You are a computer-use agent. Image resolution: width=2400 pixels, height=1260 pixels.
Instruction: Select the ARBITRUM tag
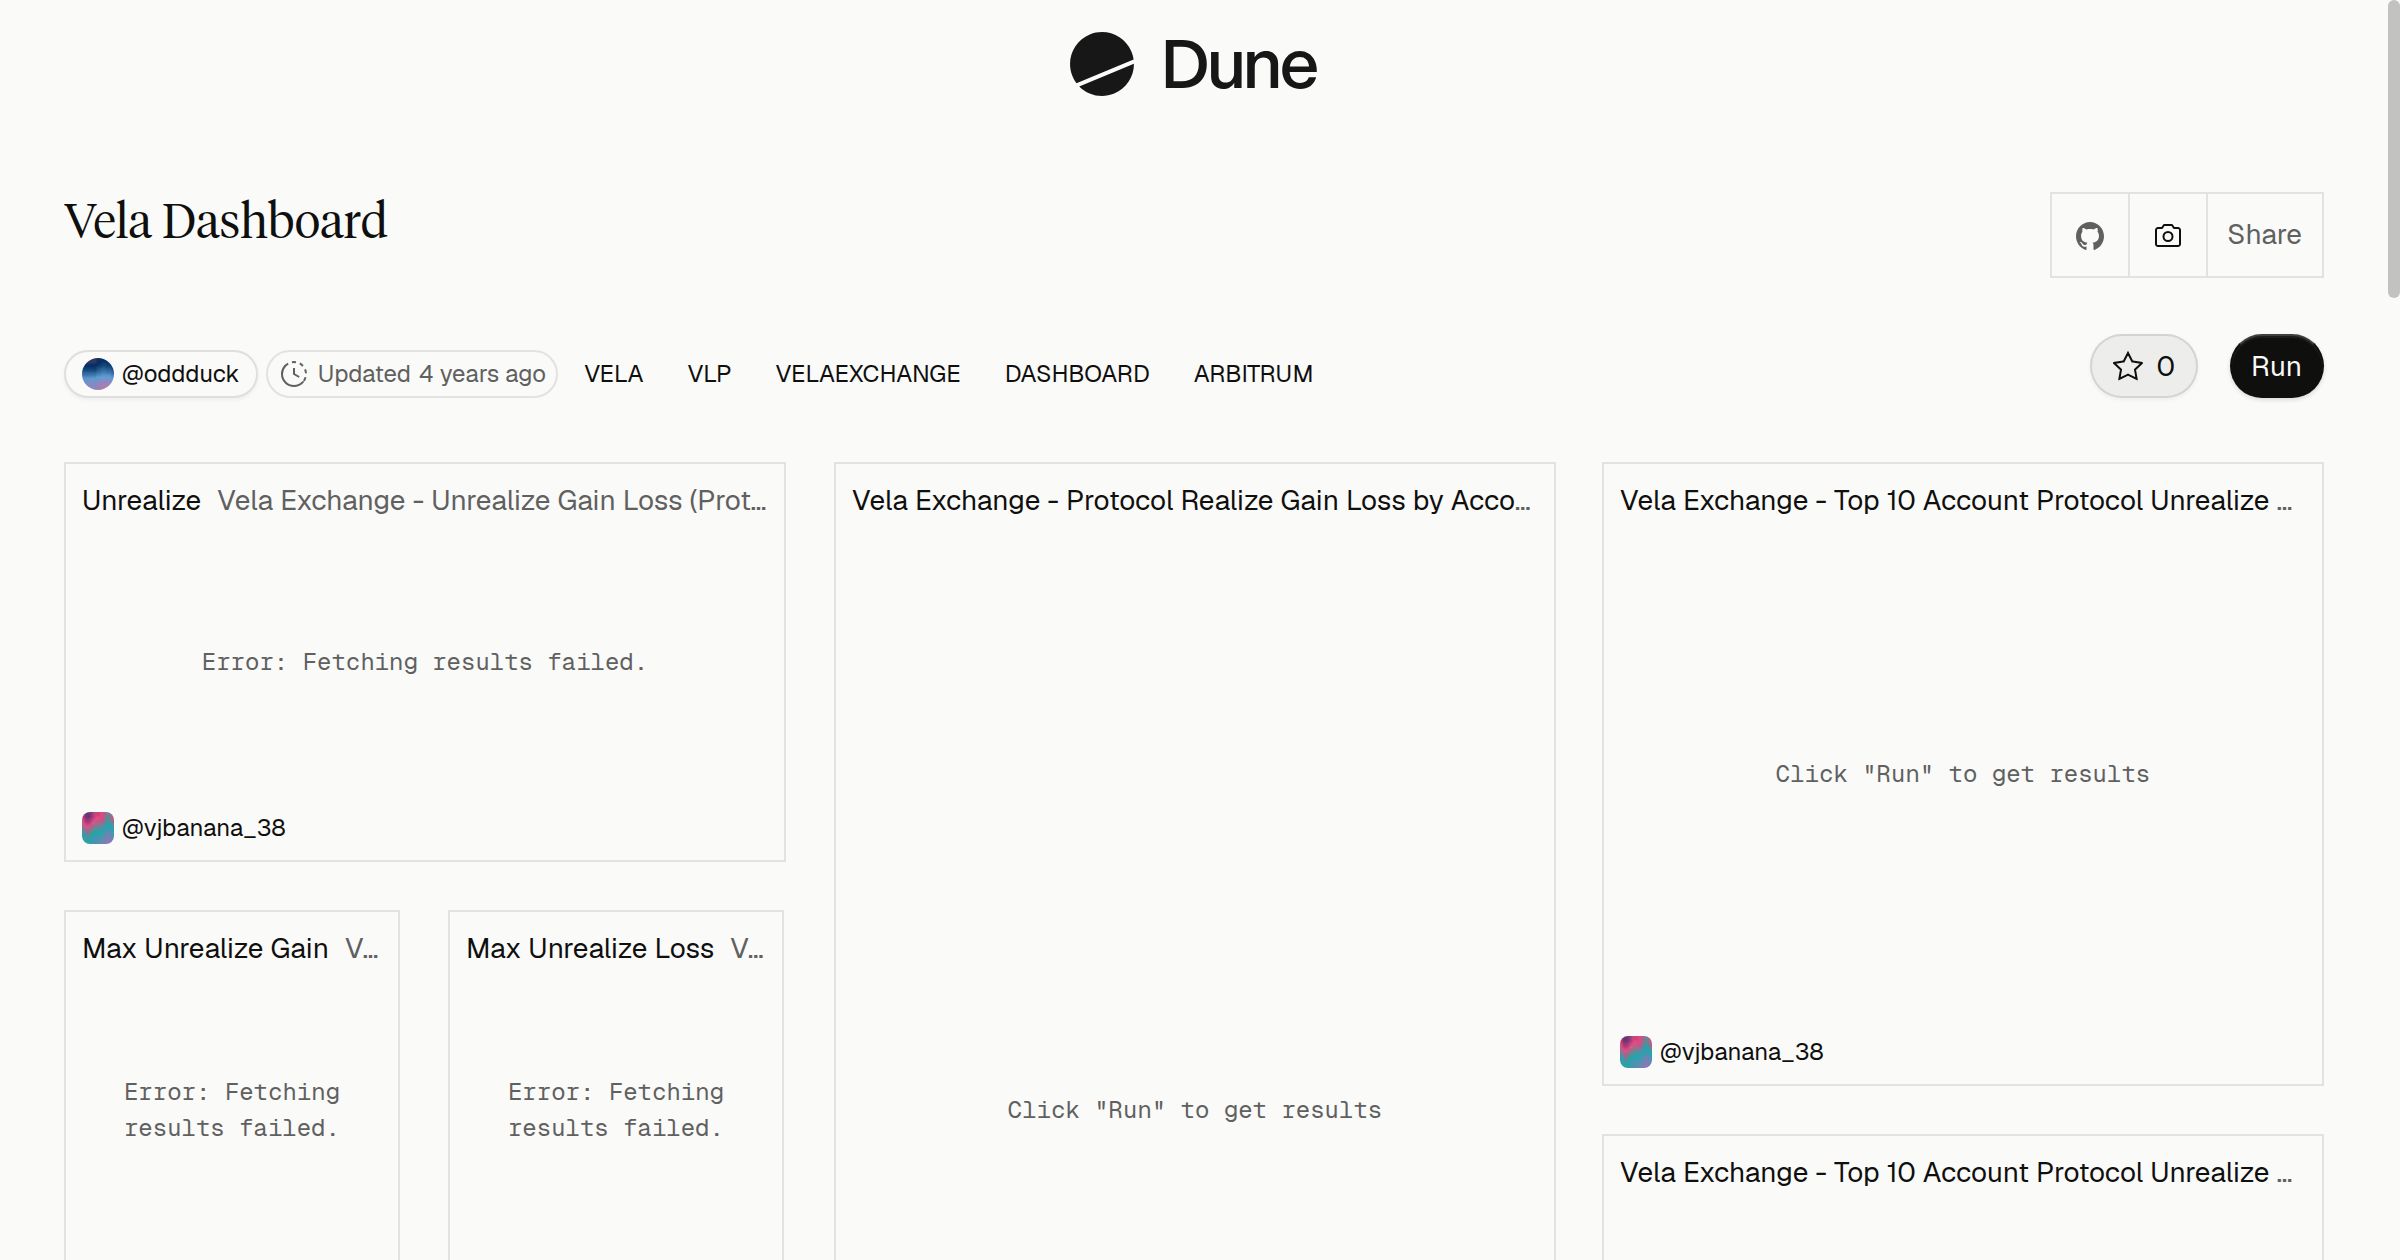pos(1253,374)
